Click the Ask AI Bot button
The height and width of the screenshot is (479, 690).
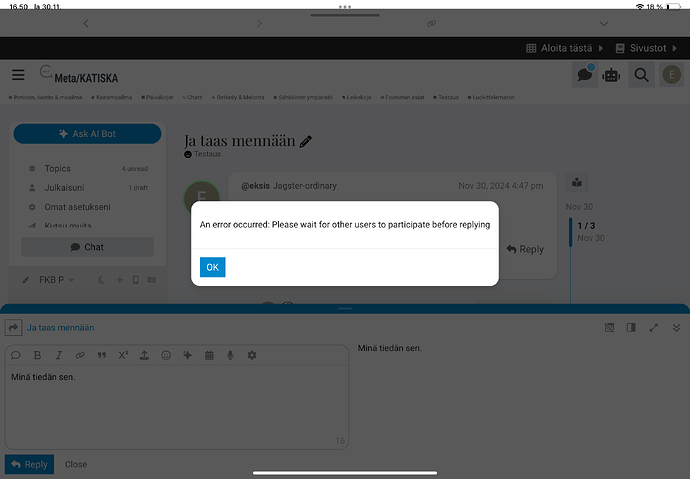87,134
